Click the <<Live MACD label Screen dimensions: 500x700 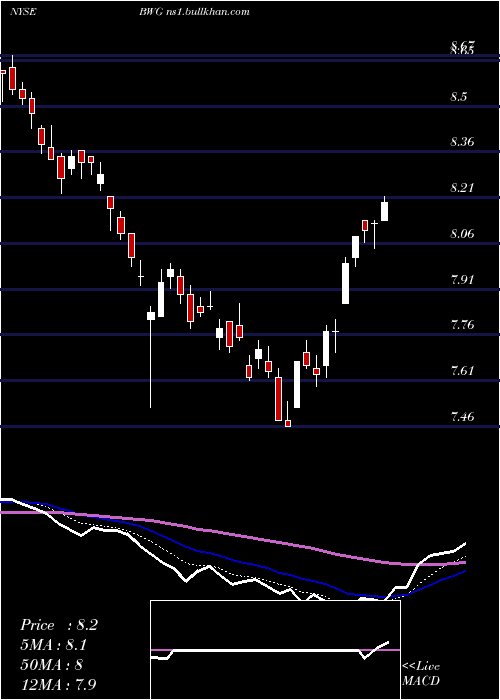tap(421, 673)
